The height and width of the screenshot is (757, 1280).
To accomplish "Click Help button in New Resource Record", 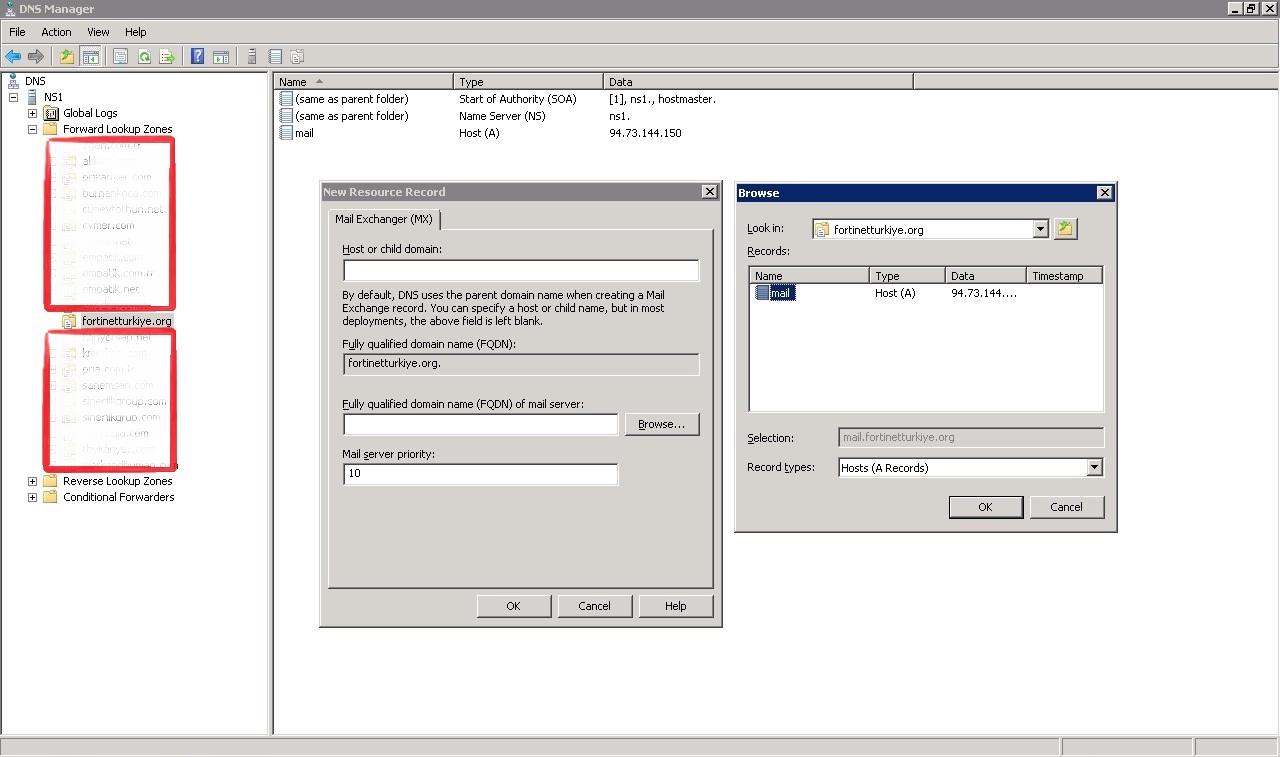I will click(676, 605).
